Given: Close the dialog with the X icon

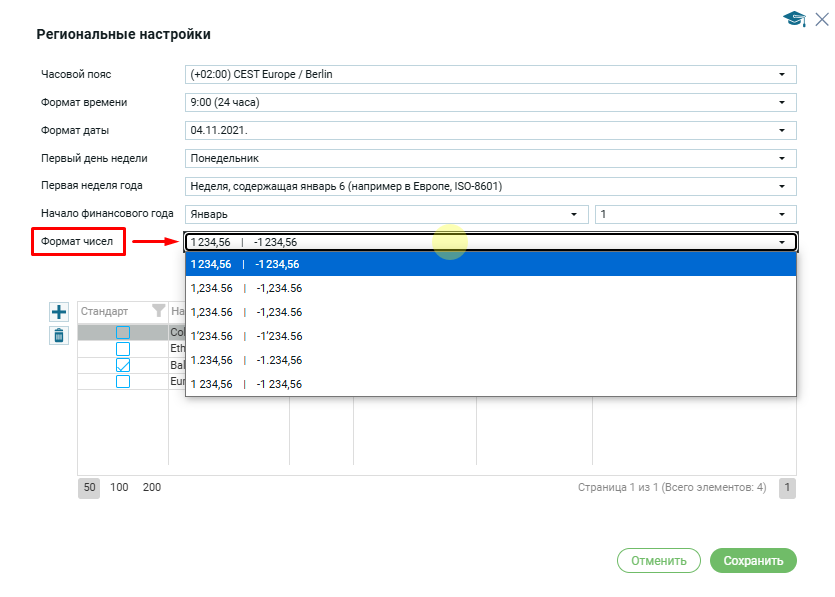Looking at the screenshot, I should pyautogui.click(x=822, y=19).
